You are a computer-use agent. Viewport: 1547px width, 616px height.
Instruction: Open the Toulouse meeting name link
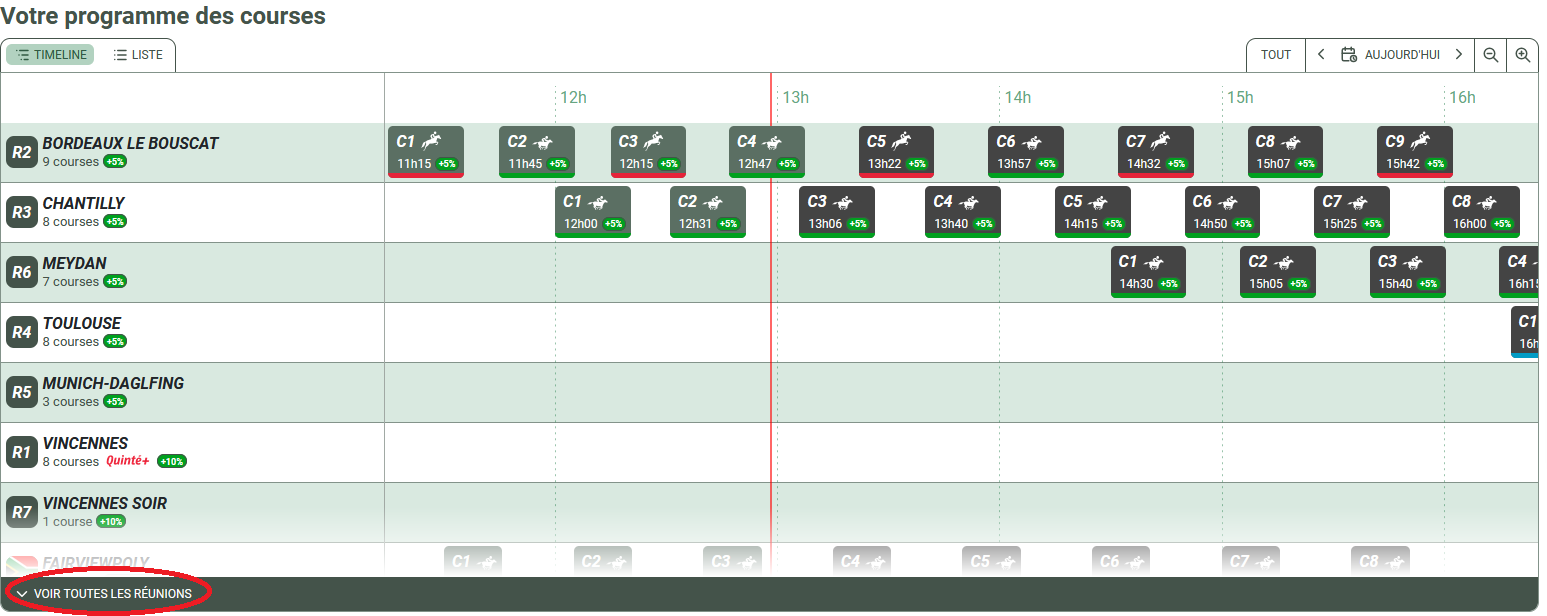click(82, 324)
